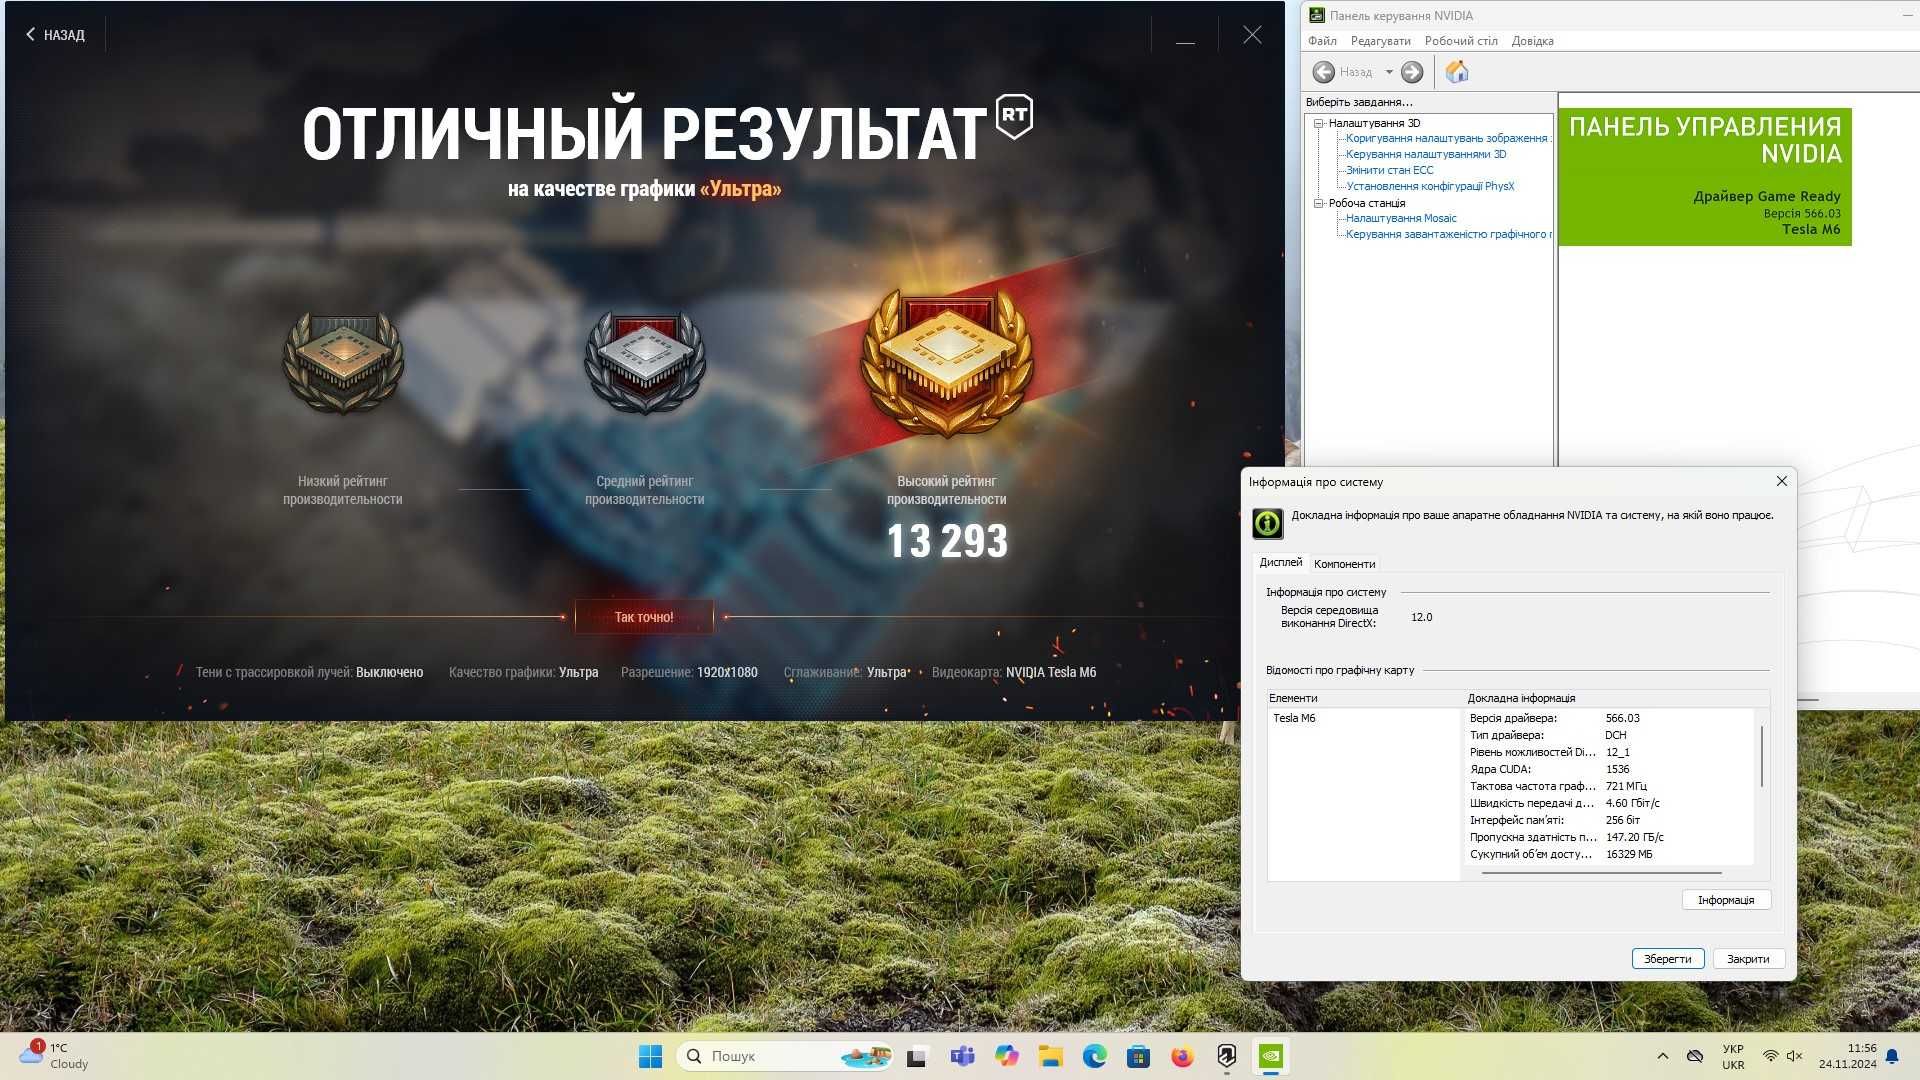Click the 147.20 ГБ/с memory bandwidth row
Screen dimensions: 1920x1080
[1608, 837]
